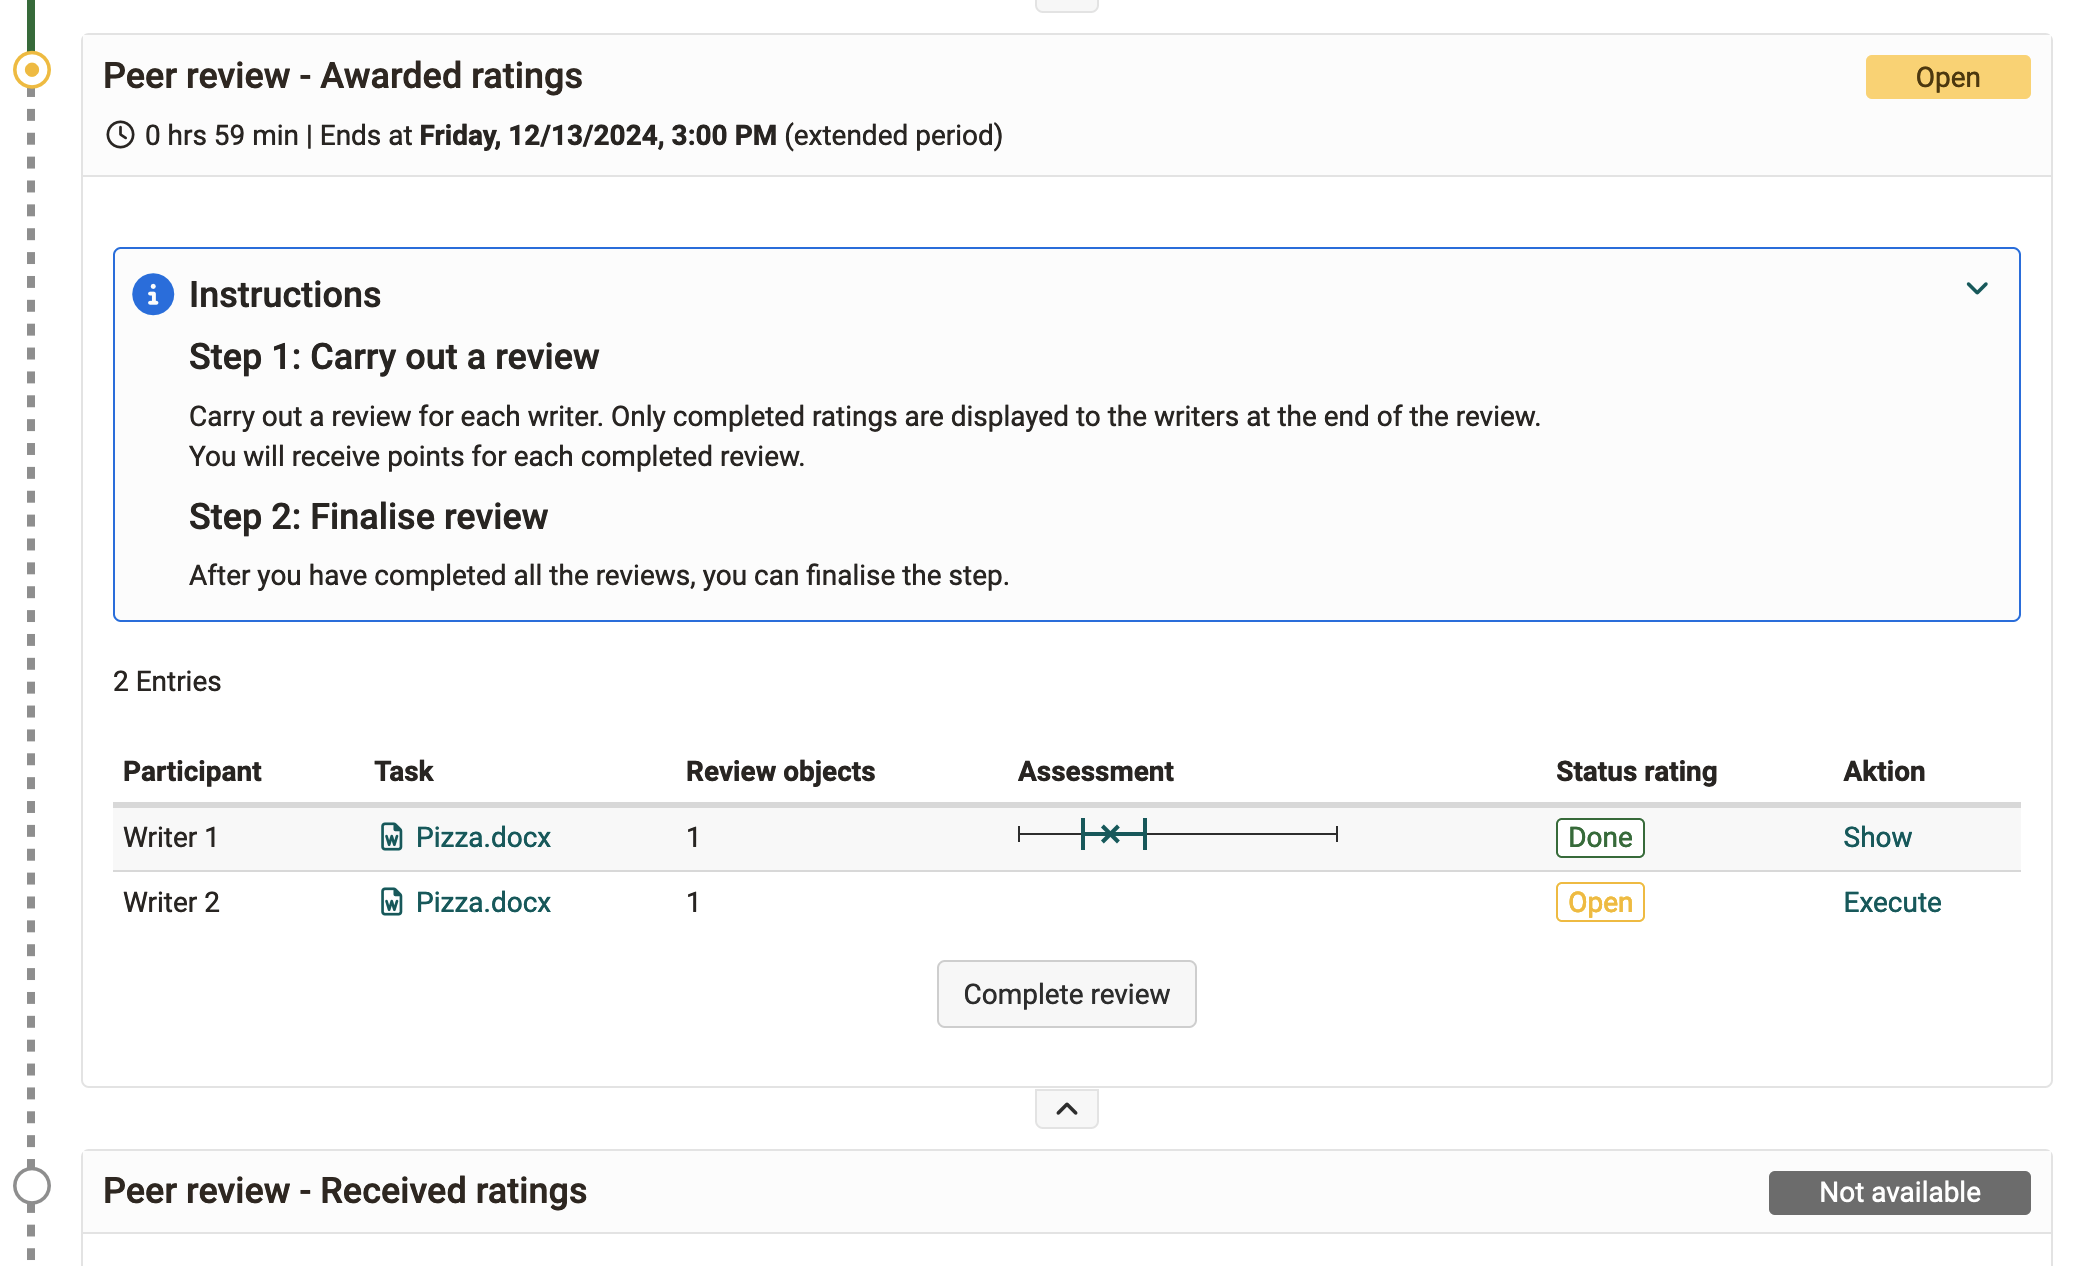The height and width of the screenshot is (1266, 2080).
Task: Click the Word file icon for Writer 2's Pizza.docx
Action: (x=392, y=902)
